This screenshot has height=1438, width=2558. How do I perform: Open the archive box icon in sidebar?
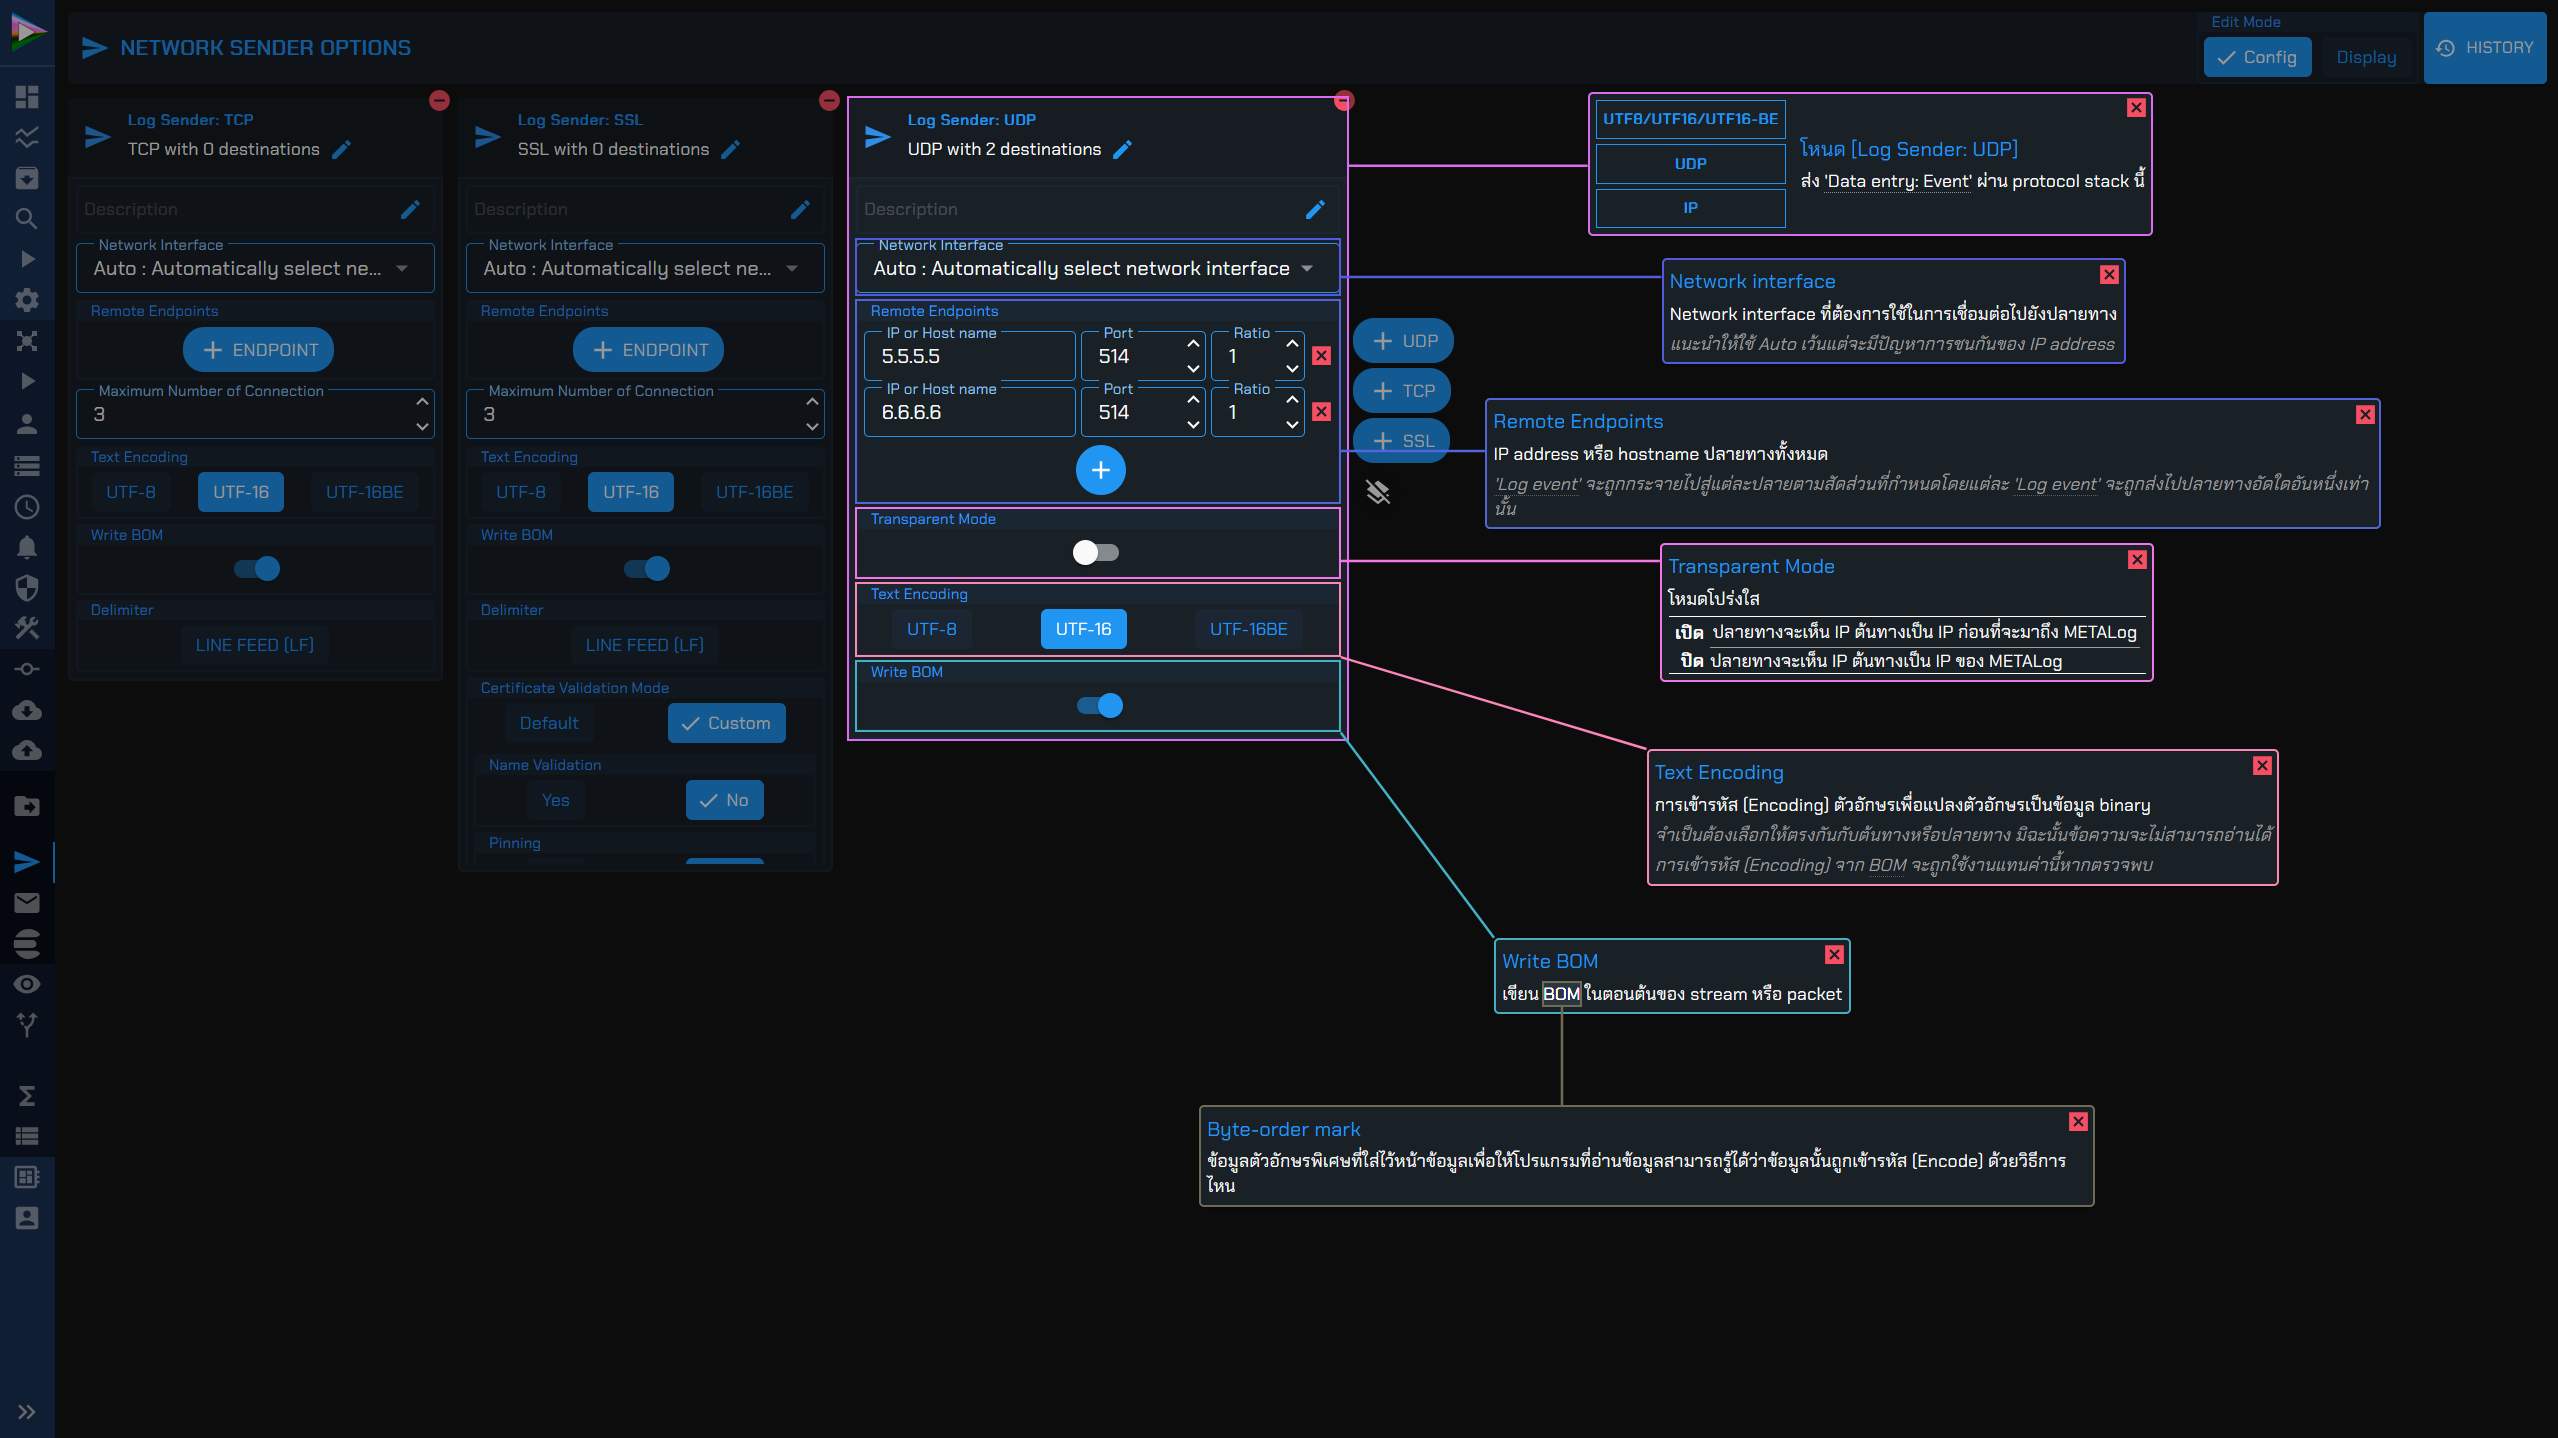point(27,178)
